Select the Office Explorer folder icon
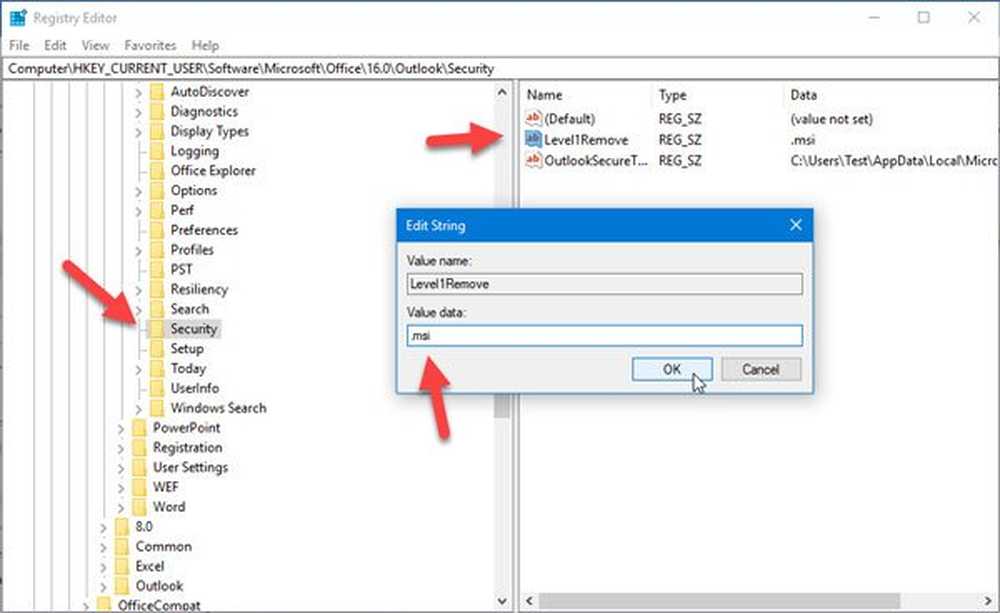Viewport: 1000px width, 613px height. (157, 171)
